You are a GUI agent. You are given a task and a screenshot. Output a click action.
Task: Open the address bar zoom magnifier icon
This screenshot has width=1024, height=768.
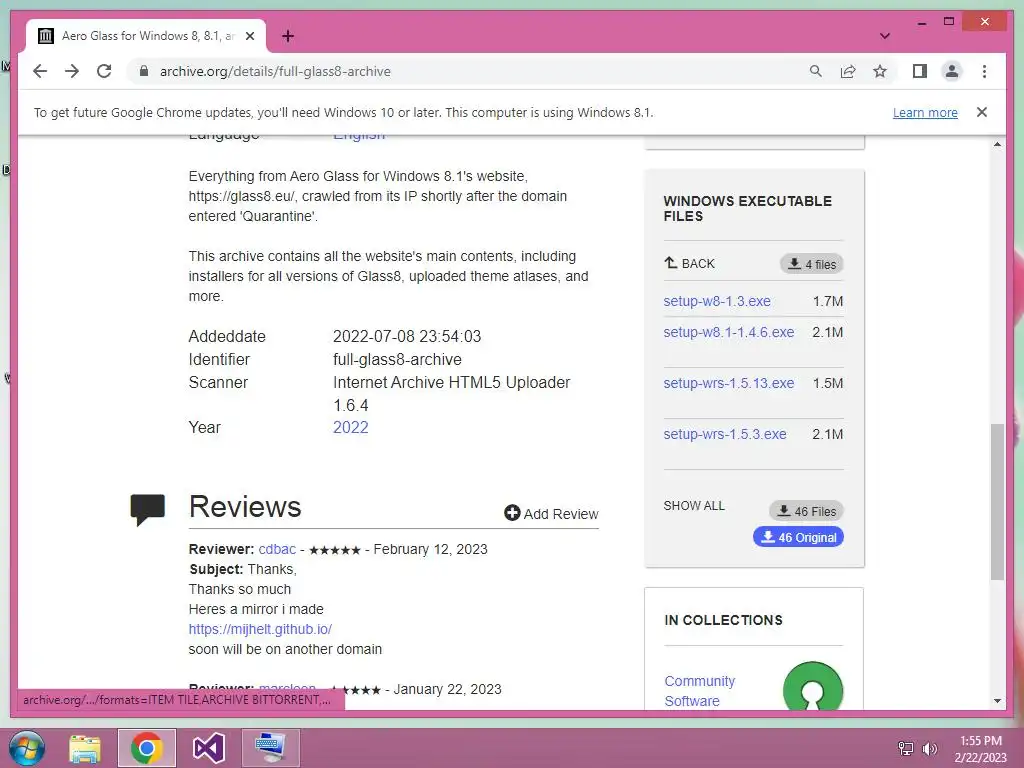pos(816,71)
